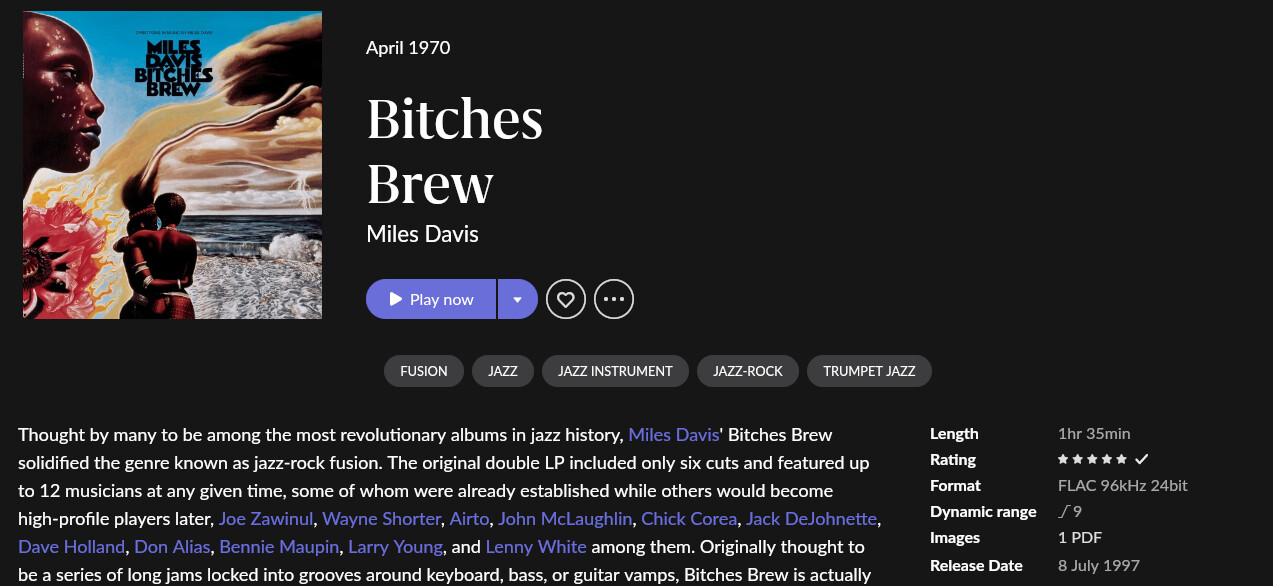Play the album with Play now
The width and height of the screenshot is (1273, 586).
tap(431, 299)
